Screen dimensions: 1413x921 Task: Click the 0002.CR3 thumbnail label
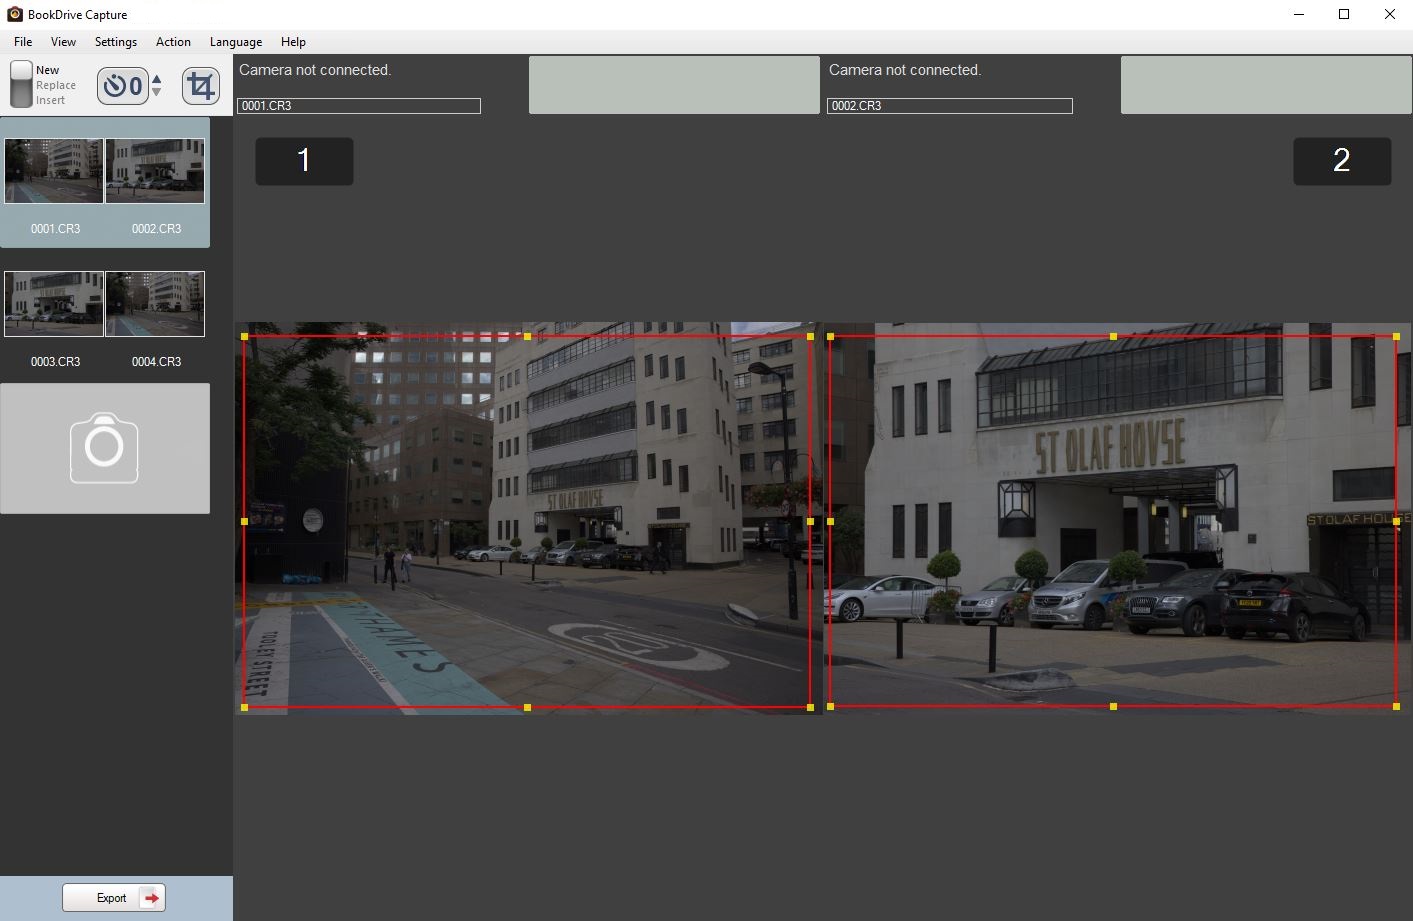tap(156, 229)
